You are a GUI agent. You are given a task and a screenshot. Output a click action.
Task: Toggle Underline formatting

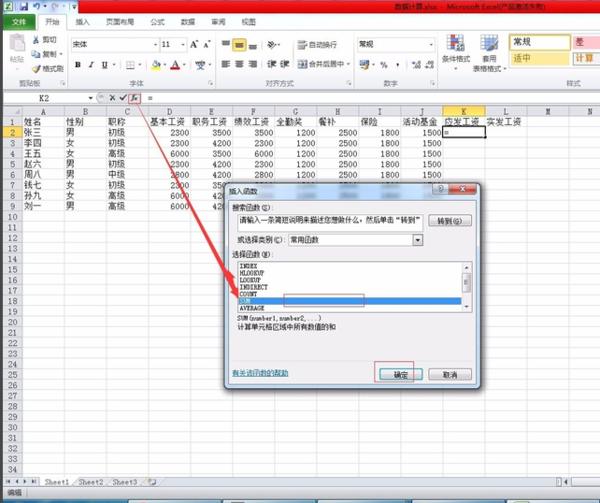[105, 65]
